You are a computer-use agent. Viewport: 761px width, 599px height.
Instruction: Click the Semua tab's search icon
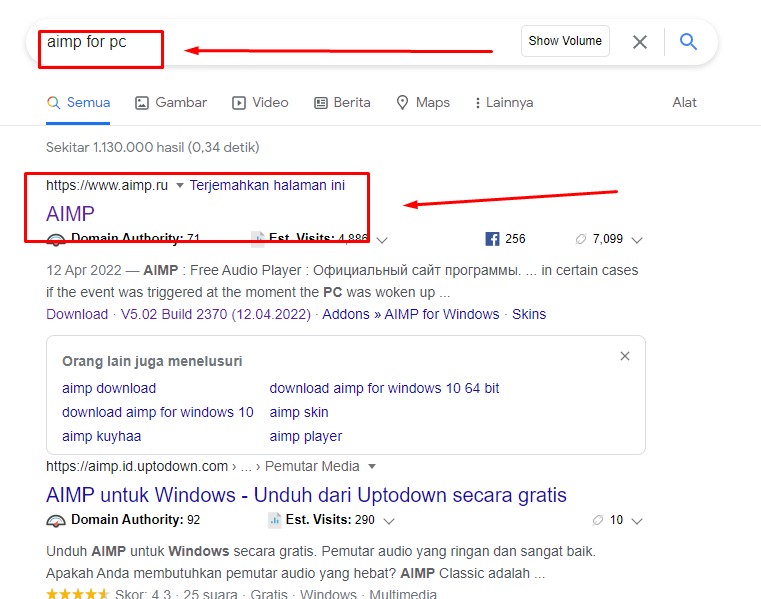tap(53, 102)
